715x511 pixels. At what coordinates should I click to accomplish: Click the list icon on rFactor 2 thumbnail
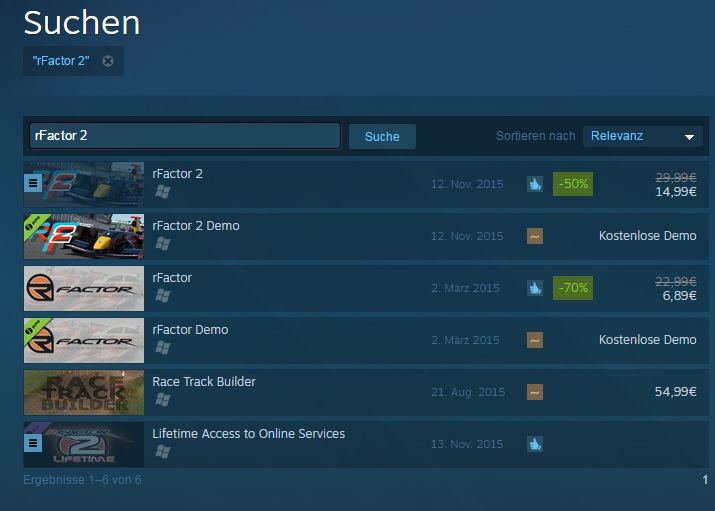33,183
